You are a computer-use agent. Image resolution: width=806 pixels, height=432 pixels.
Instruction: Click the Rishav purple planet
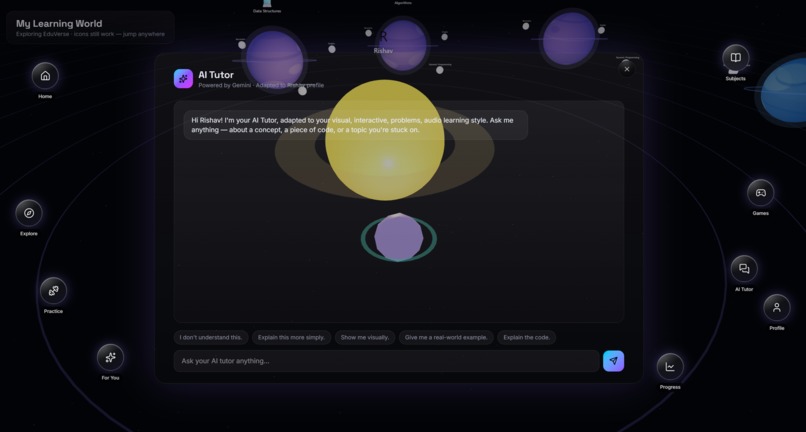[402, 45]
